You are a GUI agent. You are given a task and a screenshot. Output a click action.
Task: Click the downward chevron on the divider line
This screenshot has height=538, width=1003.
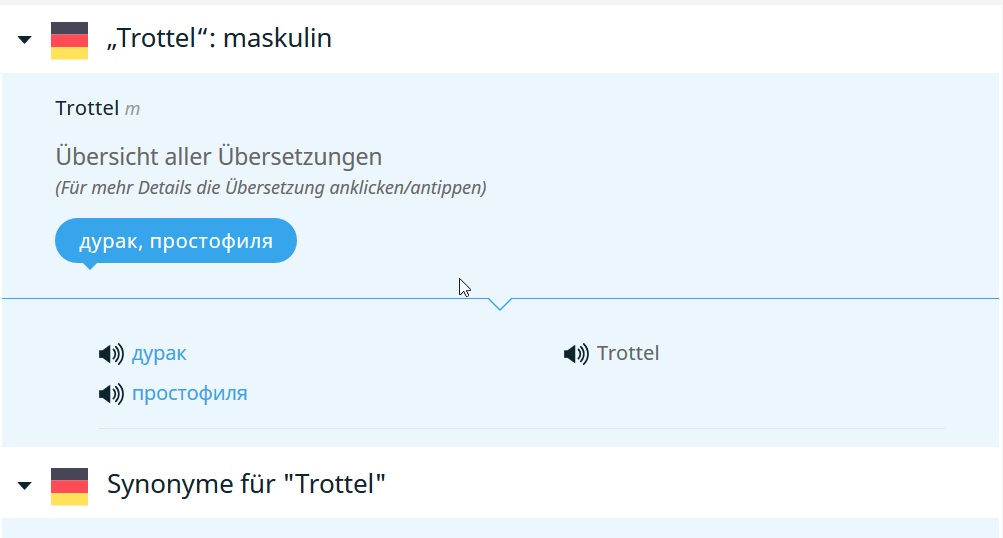pyautogui.click(x=500, y=304)
